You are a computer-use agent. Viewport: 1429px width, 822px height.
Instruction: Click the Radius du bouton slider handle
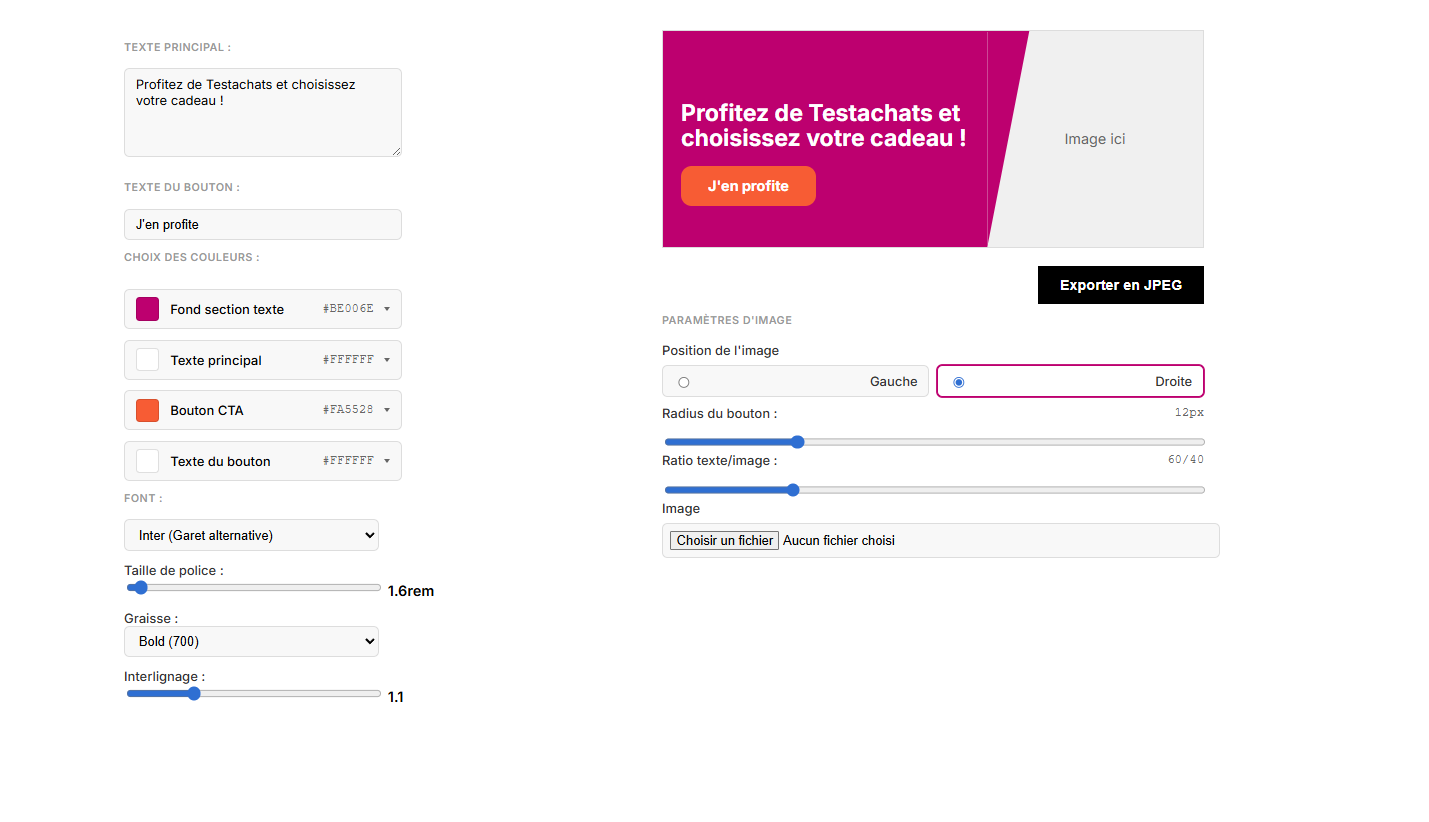797,442
